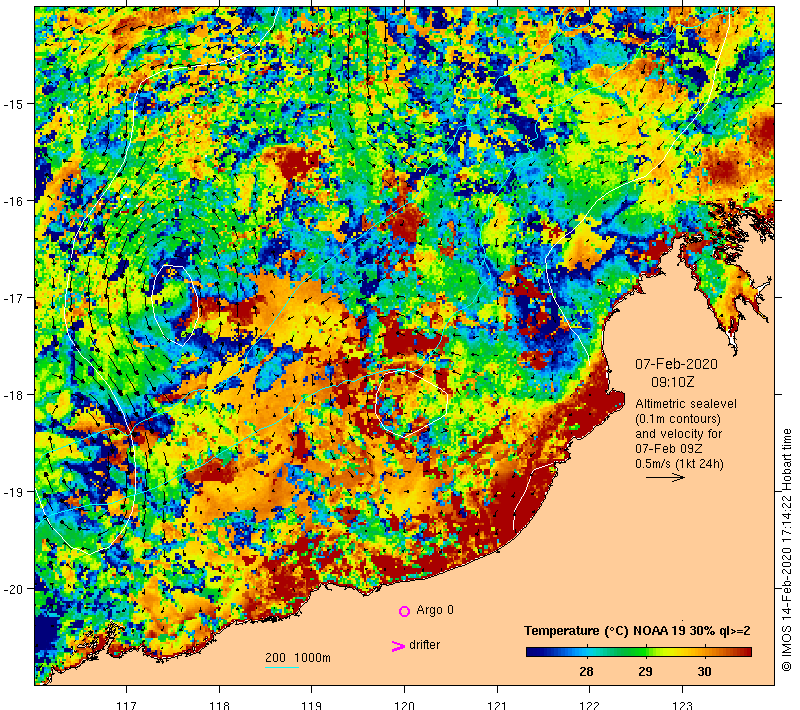The width and height of the screenshot is (800, 710).
Task: Click the -20 latitude axis label
Action: tap(13, 589)
